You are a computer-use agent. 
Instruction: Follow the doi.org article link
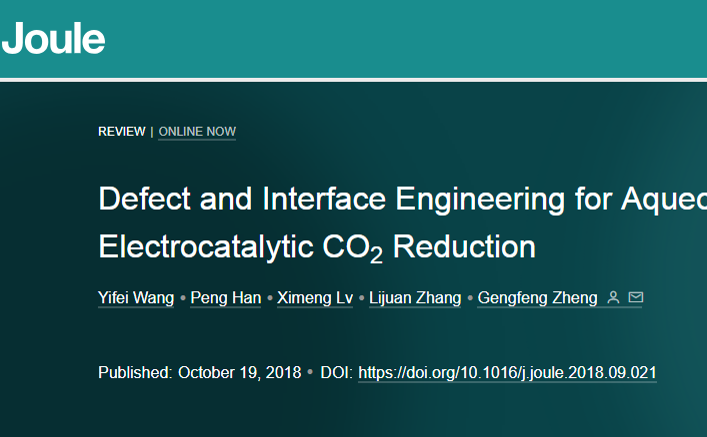507,372
